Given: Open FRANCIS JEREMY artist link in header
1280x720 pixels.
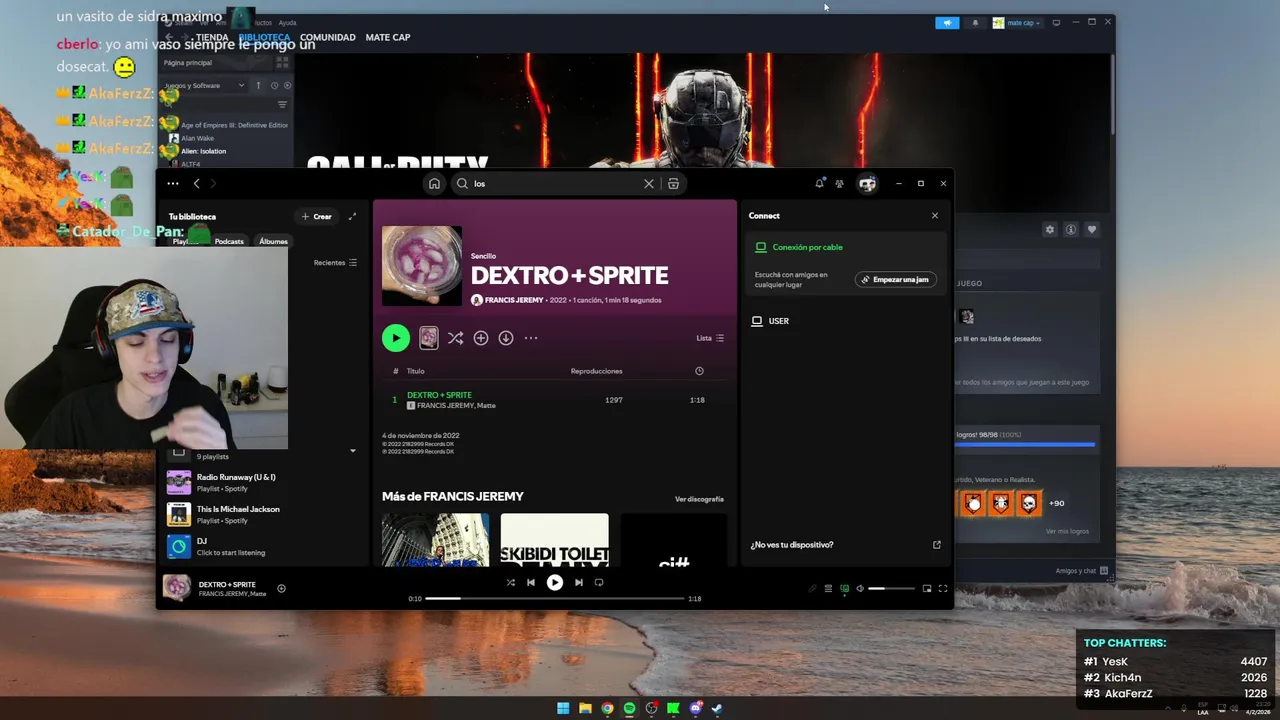Looking at the screenshot, I should [x=514, y=300].
